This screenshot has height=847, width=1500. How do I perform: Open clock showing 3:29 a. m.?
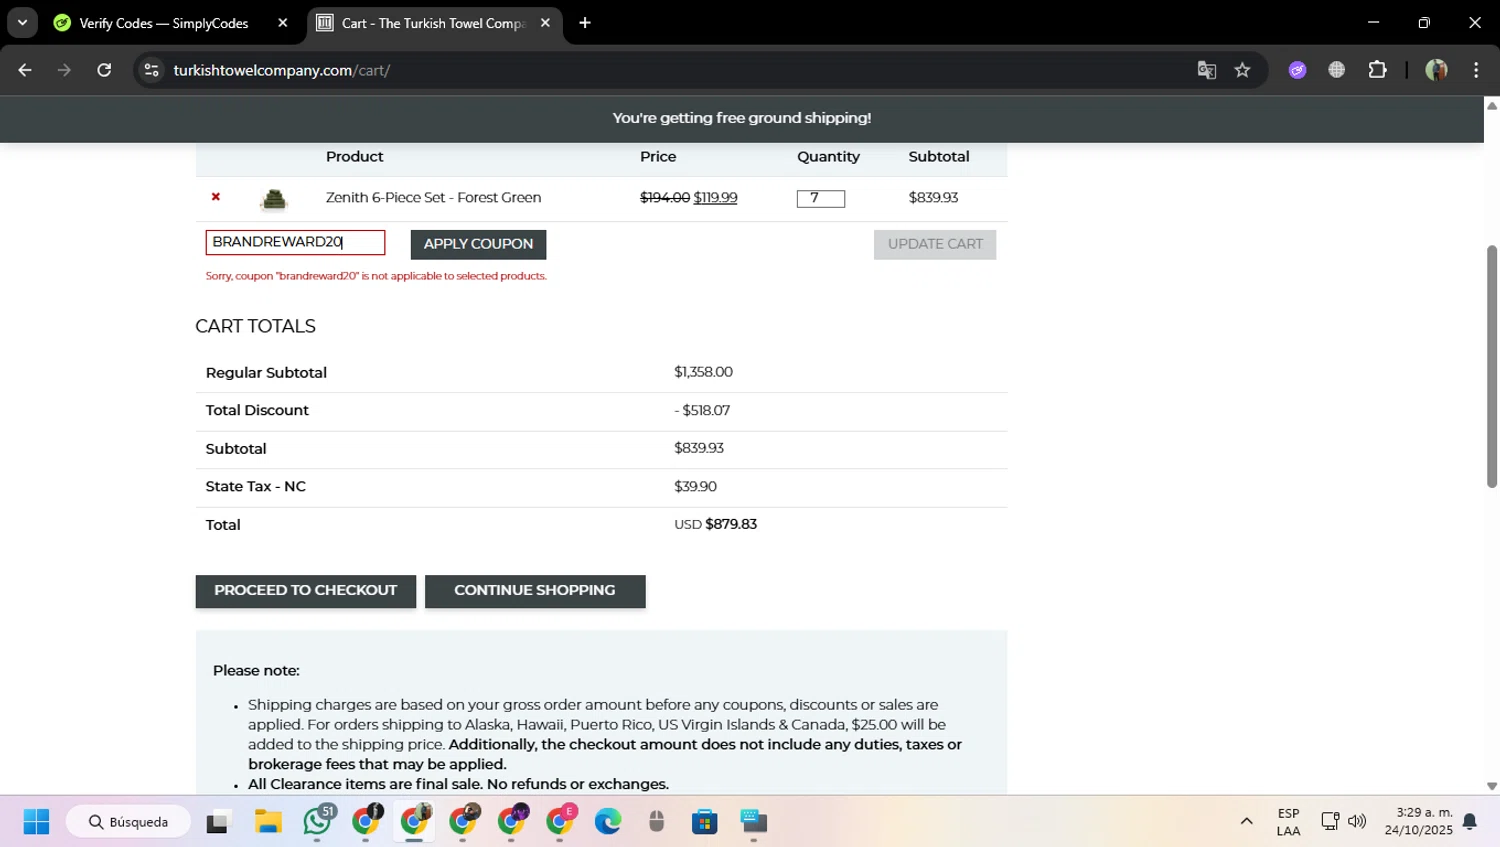click(x=1418, y=822)
